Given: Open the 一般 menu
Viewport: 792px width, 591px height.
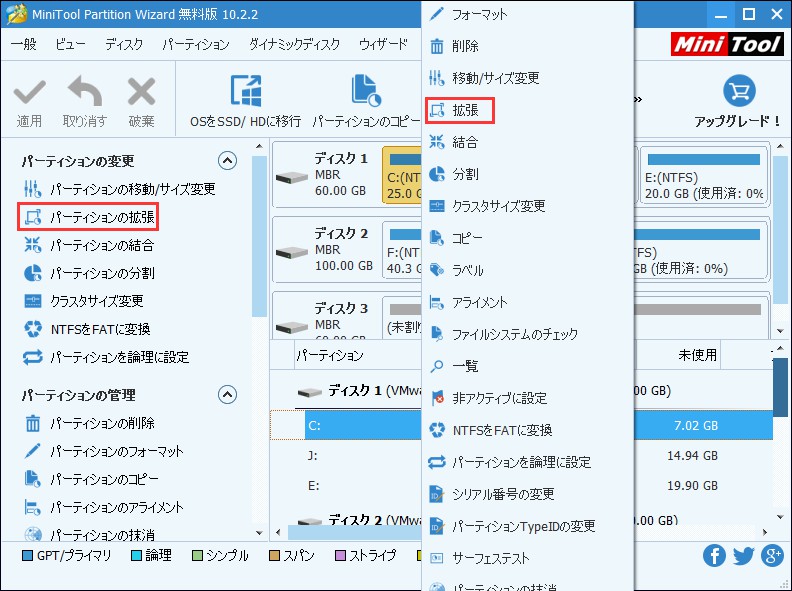Looking at the screenshot, I should [x=23, y=44].
